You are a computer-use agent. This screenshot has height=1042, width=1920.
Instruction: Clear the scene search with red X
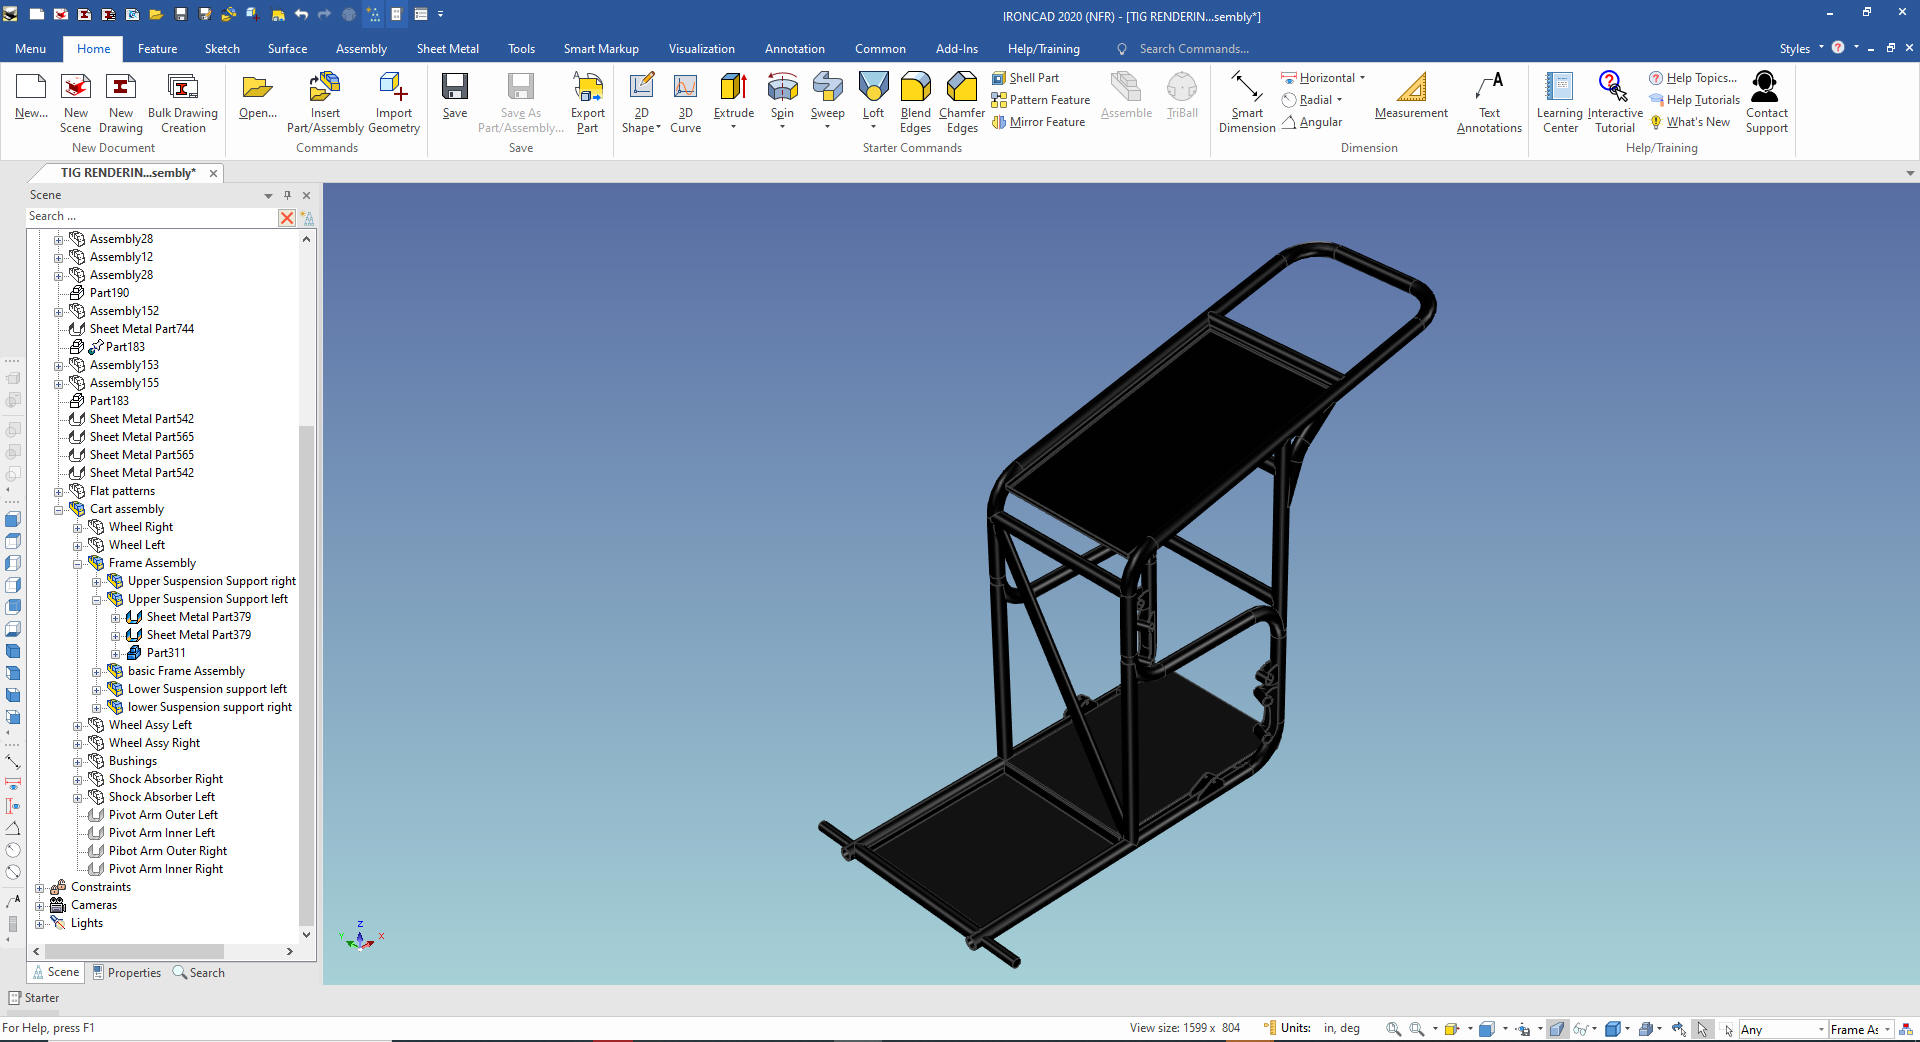coord(287,218)
